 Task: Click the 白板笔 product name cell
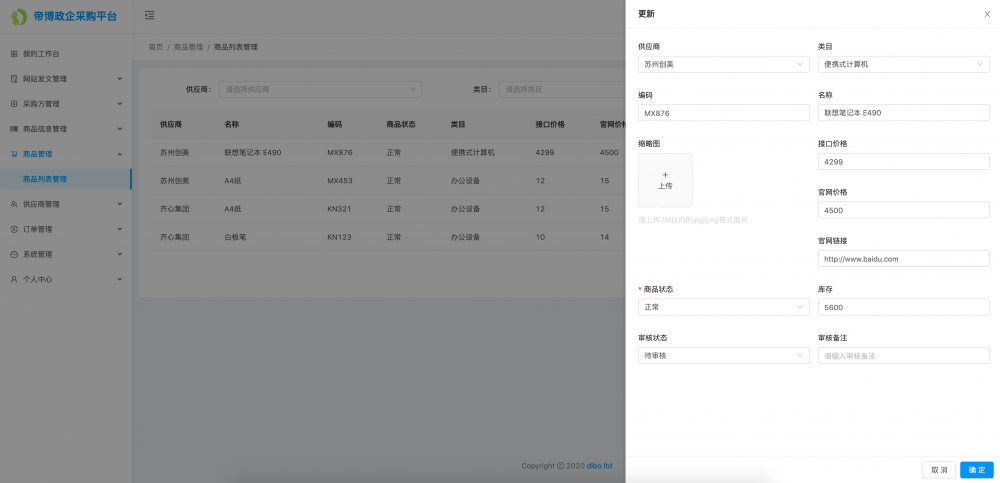tap(235, 237)
